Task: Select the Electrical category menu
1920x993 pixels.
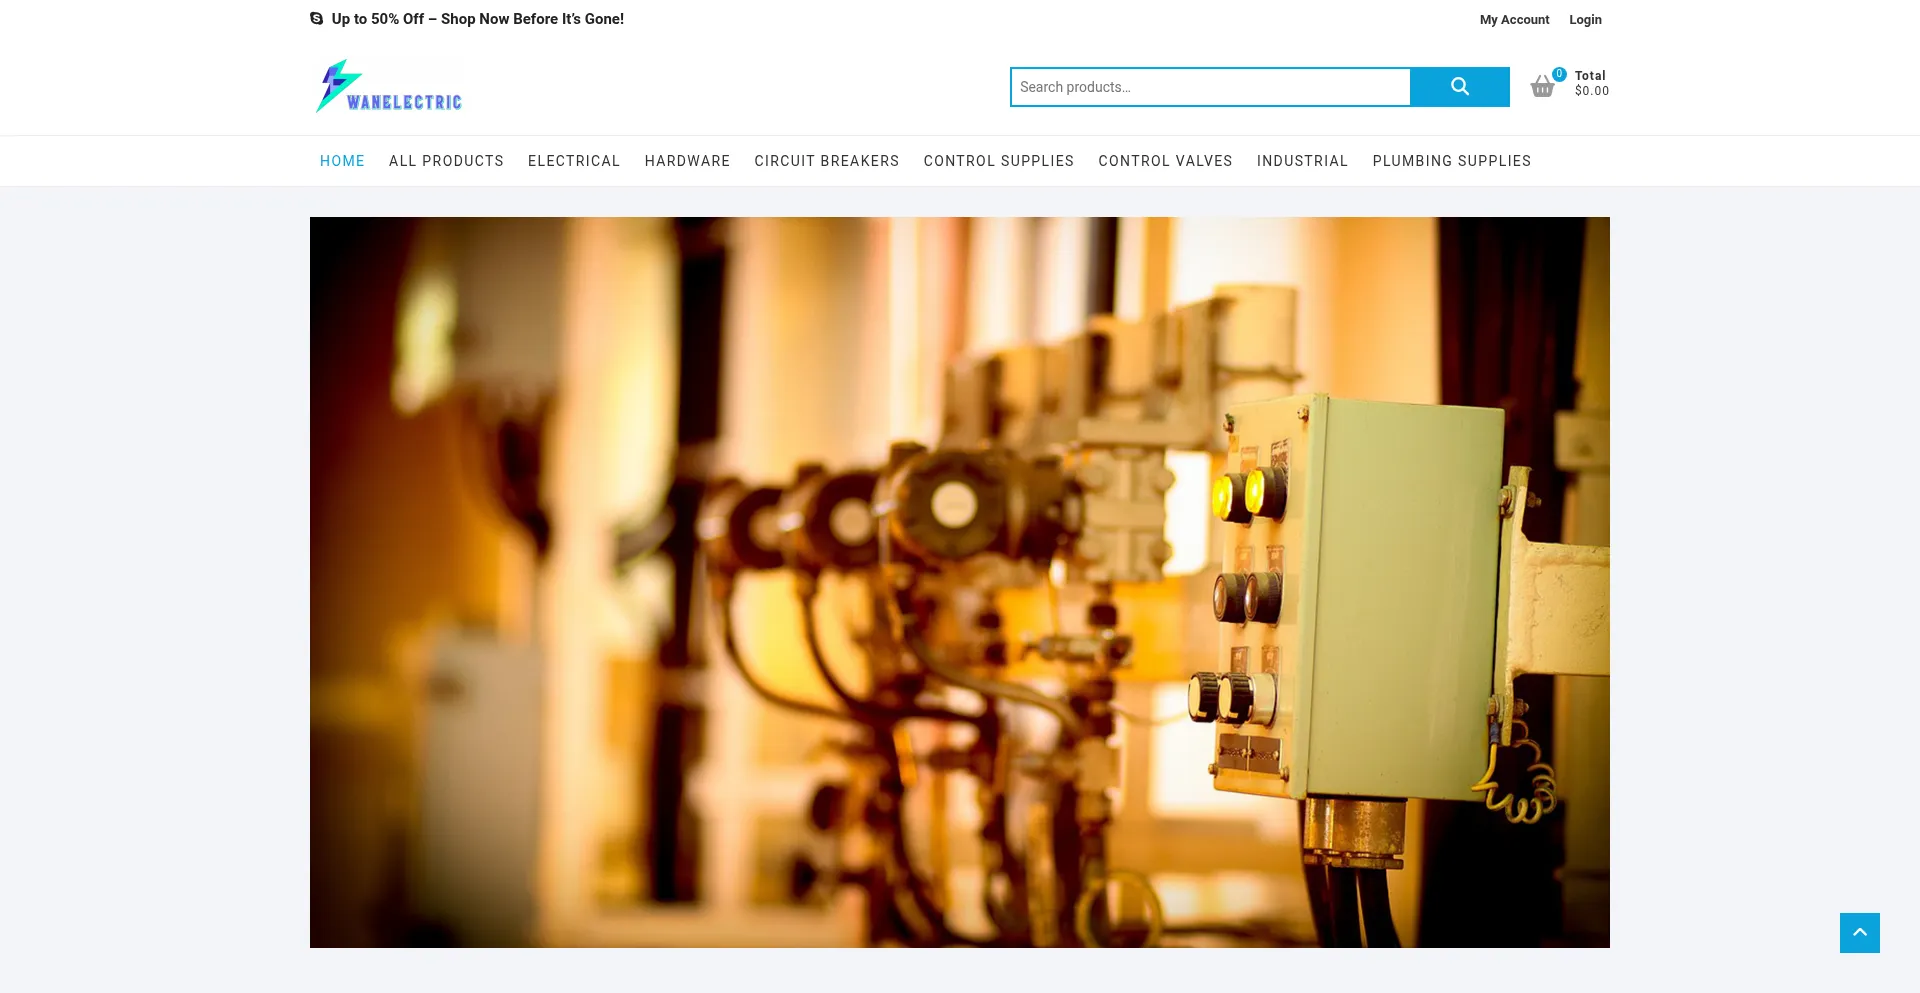Action: [x=574, y=161]
